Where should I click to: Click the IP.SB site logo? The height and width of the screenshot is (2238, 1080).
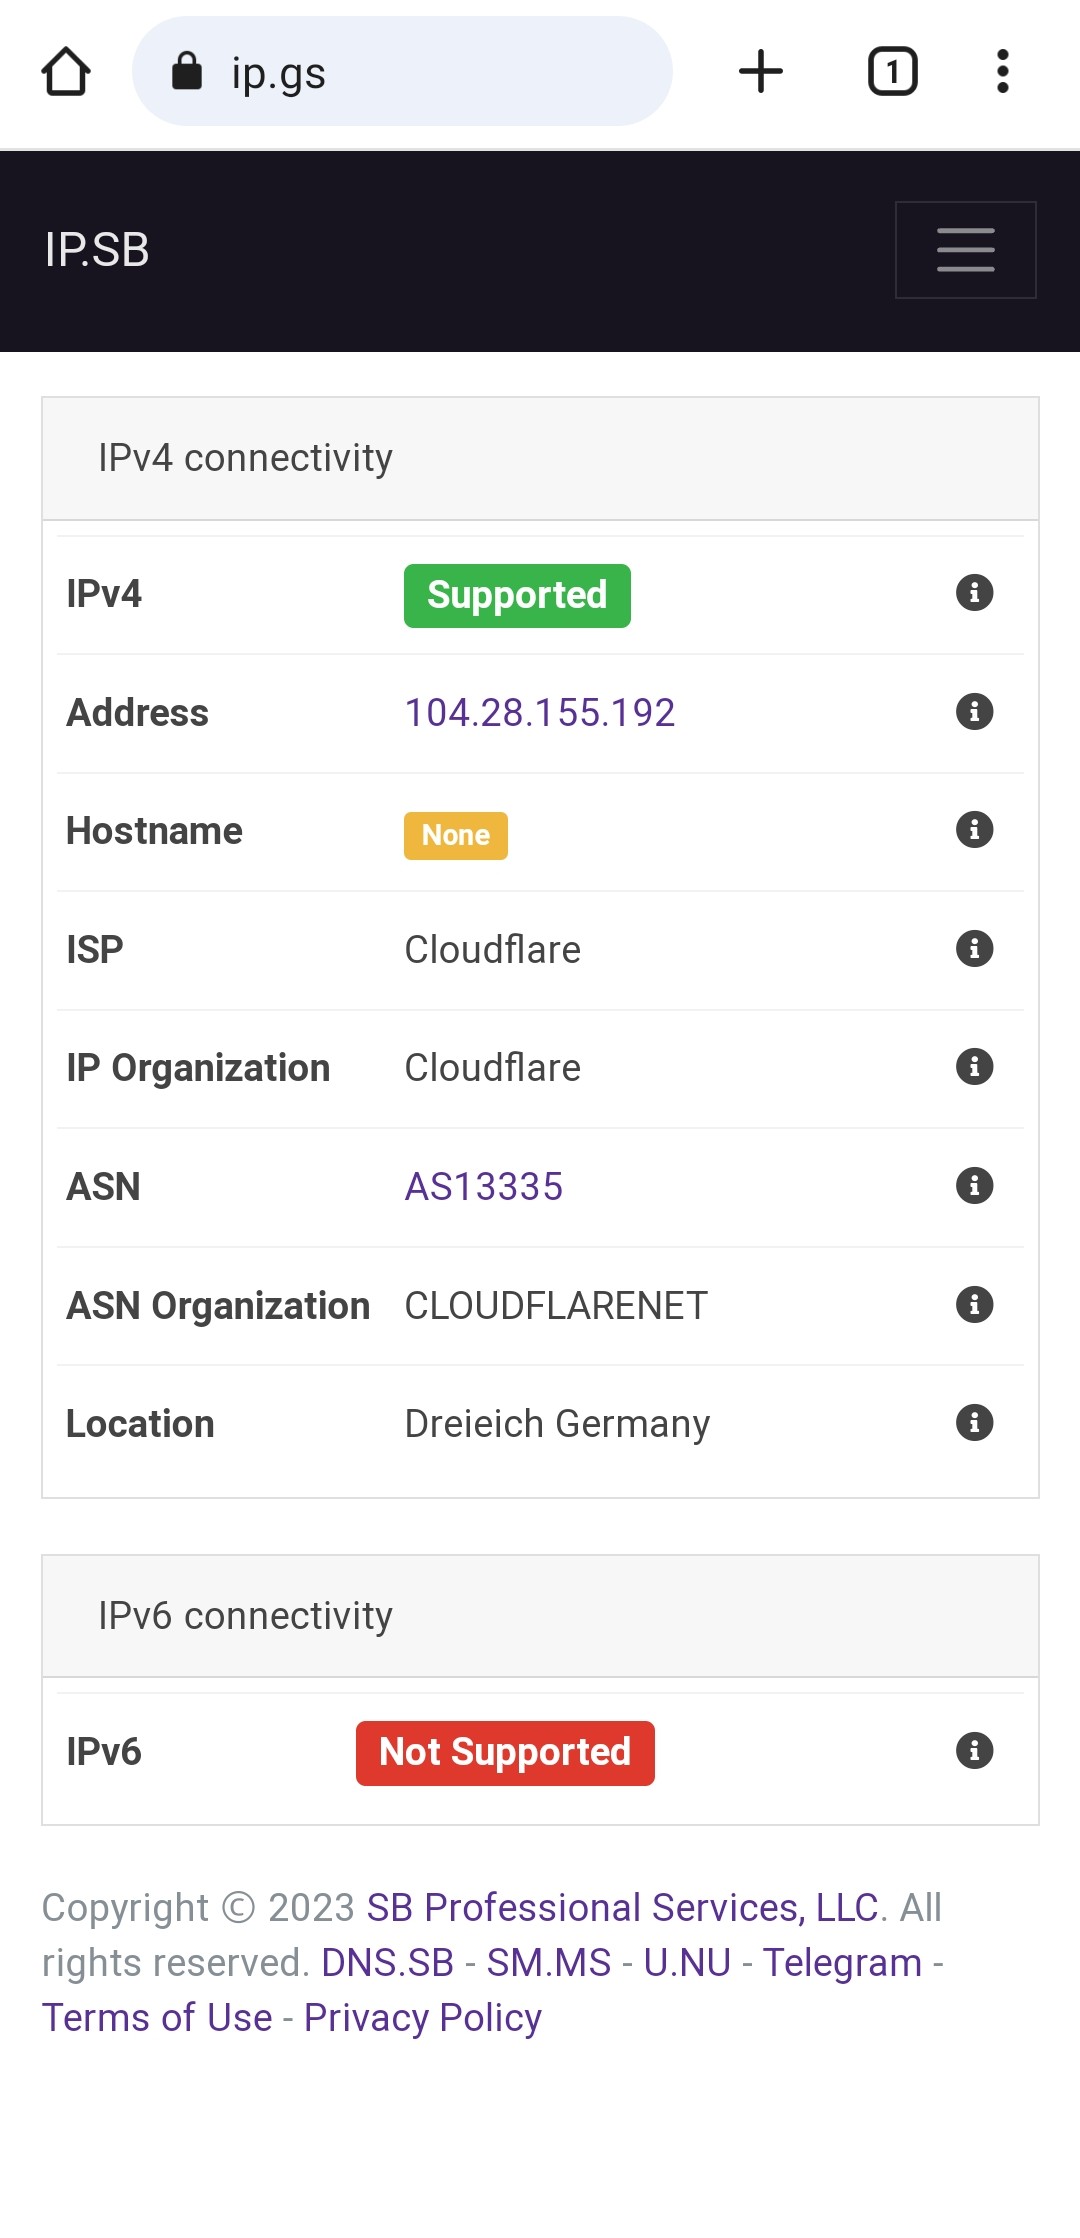coord(97,250)
